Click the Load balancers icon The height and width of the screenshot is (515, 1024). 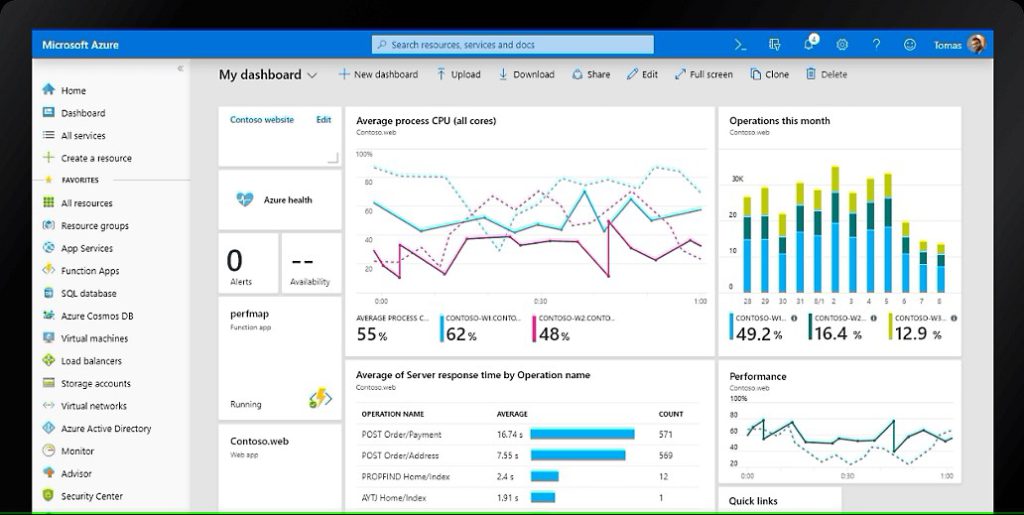coord(48,360)
